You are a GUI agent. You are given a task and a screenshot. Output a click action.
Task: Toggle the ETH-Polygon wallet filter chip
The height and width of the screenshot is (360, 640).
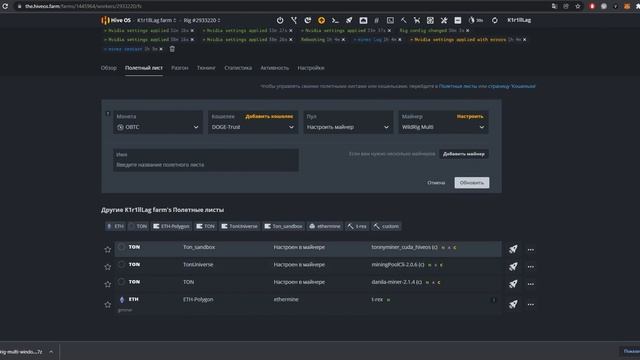click(x=171, y=226)
